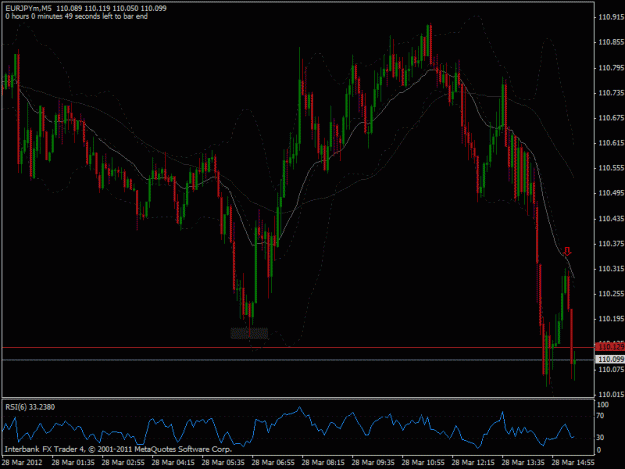Click the 28 Mar 06:55 time label
The image size is (625, 469).
pos(273,462)
